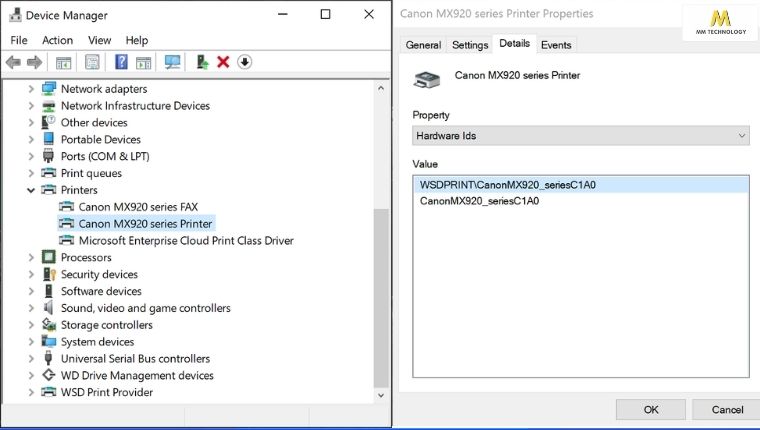Click the Back arrow in Device Manager toolbar
This screenshot has width=760, height=430.
pos(13,62)
